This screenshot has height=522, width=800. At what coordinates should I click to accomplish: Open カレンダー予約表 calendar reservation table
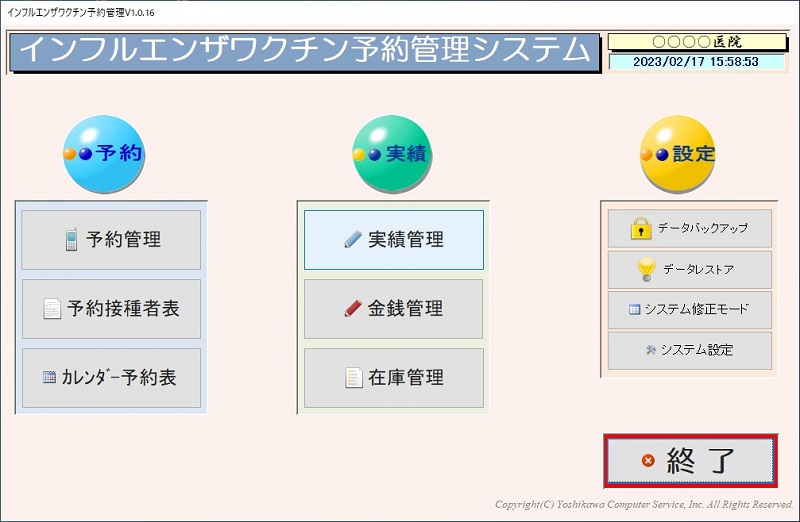(x=111, y=378)
